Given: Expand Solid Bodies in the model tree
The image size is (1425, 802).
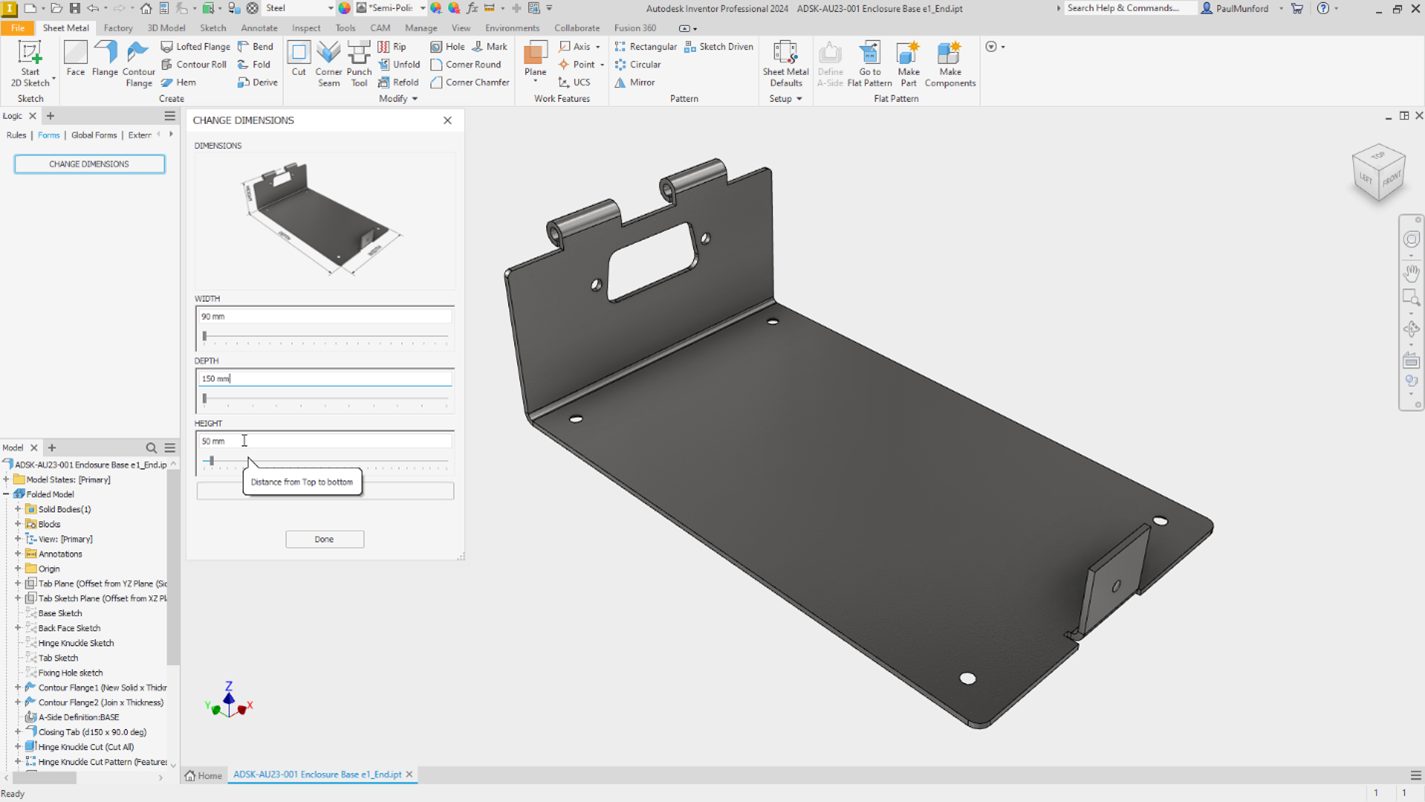Looking at the screenshot, I should coord(16,508).
